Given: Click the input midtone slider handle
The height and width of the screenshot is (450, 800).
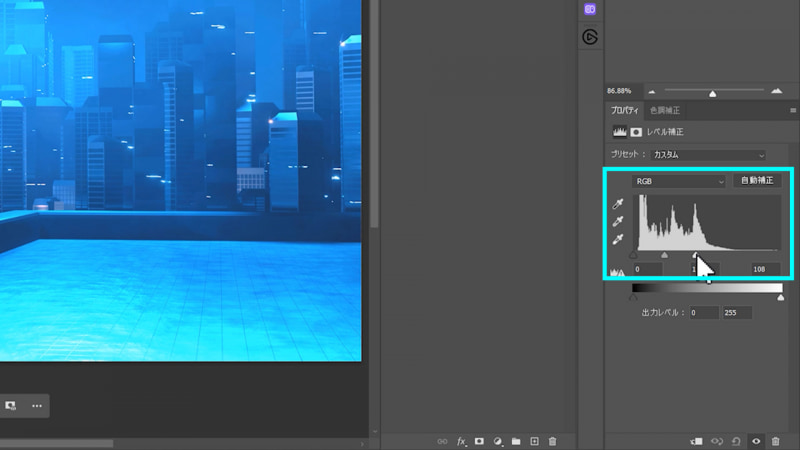Looking at the screenshot, I should pyautogui.click(x=664, y=254).
